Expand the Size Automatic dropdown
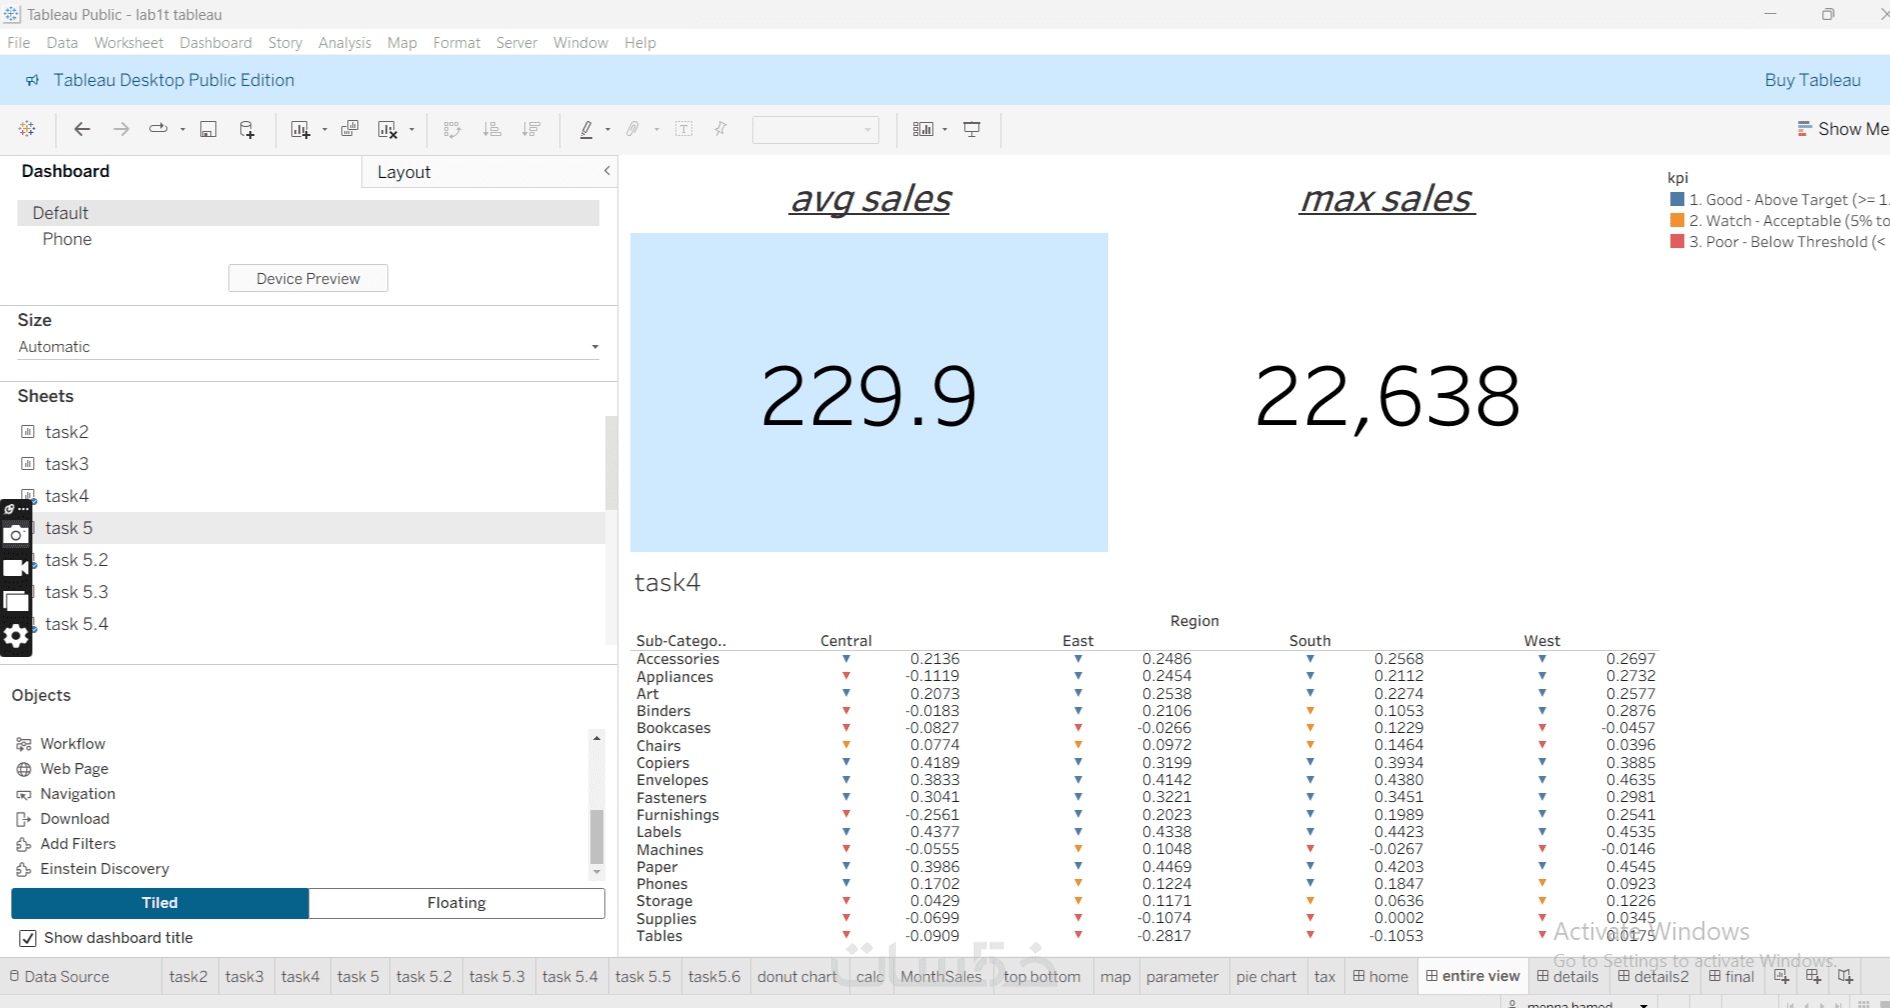The image size is (1890, 1008). pos(308,347)
